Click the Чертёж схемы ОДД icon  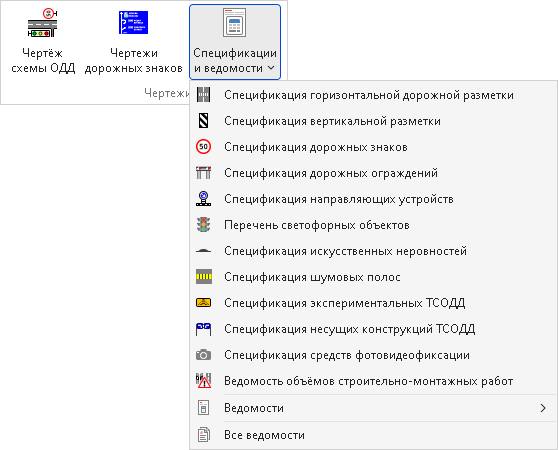click(43, 23)
